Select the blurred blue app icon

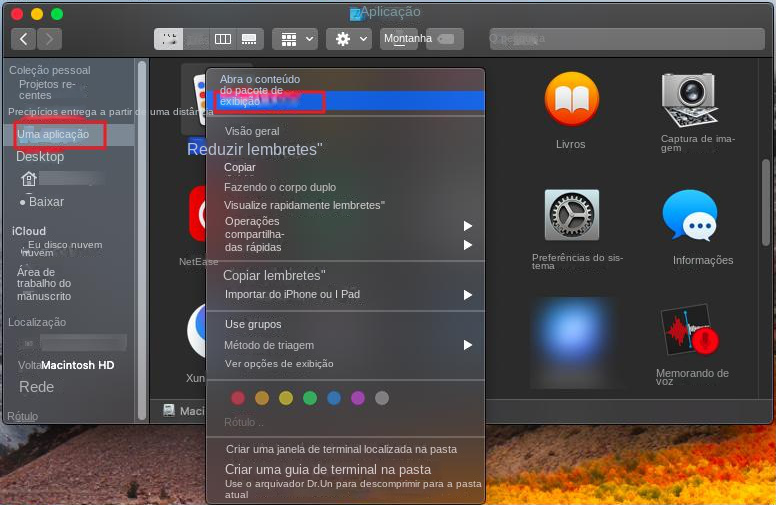tap(572, 342)
